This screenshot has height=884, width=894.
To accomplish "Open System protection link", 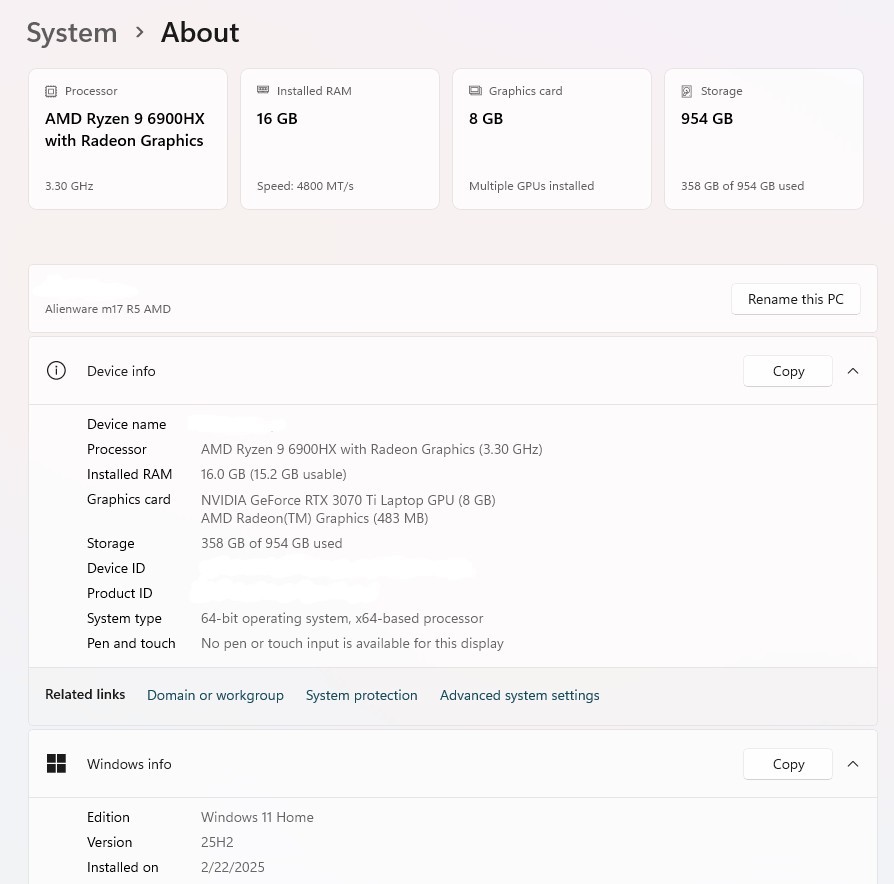I will coord(361,695).
